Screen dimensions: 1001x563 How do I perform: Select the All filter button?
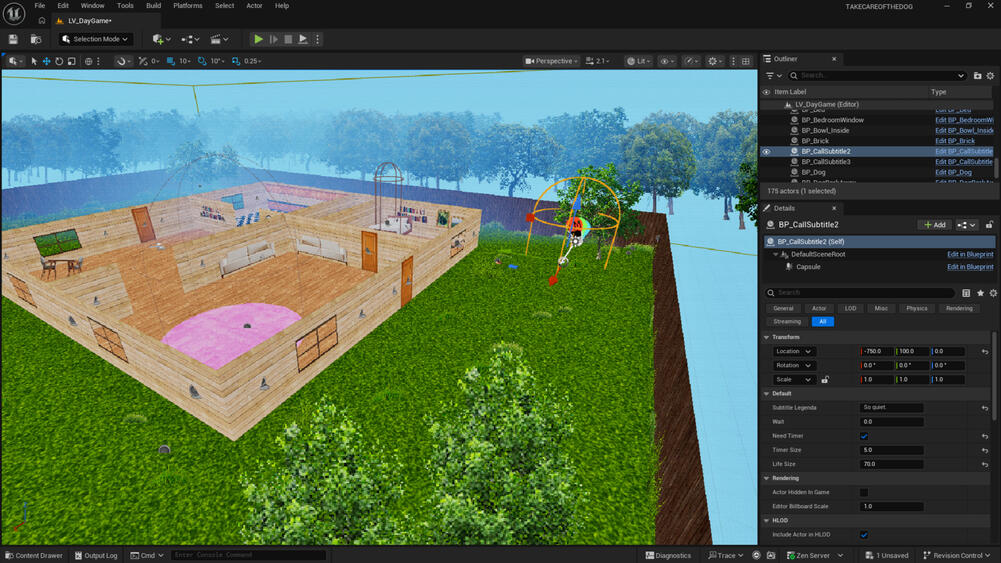pyautogui.click(x=822, y=322)
